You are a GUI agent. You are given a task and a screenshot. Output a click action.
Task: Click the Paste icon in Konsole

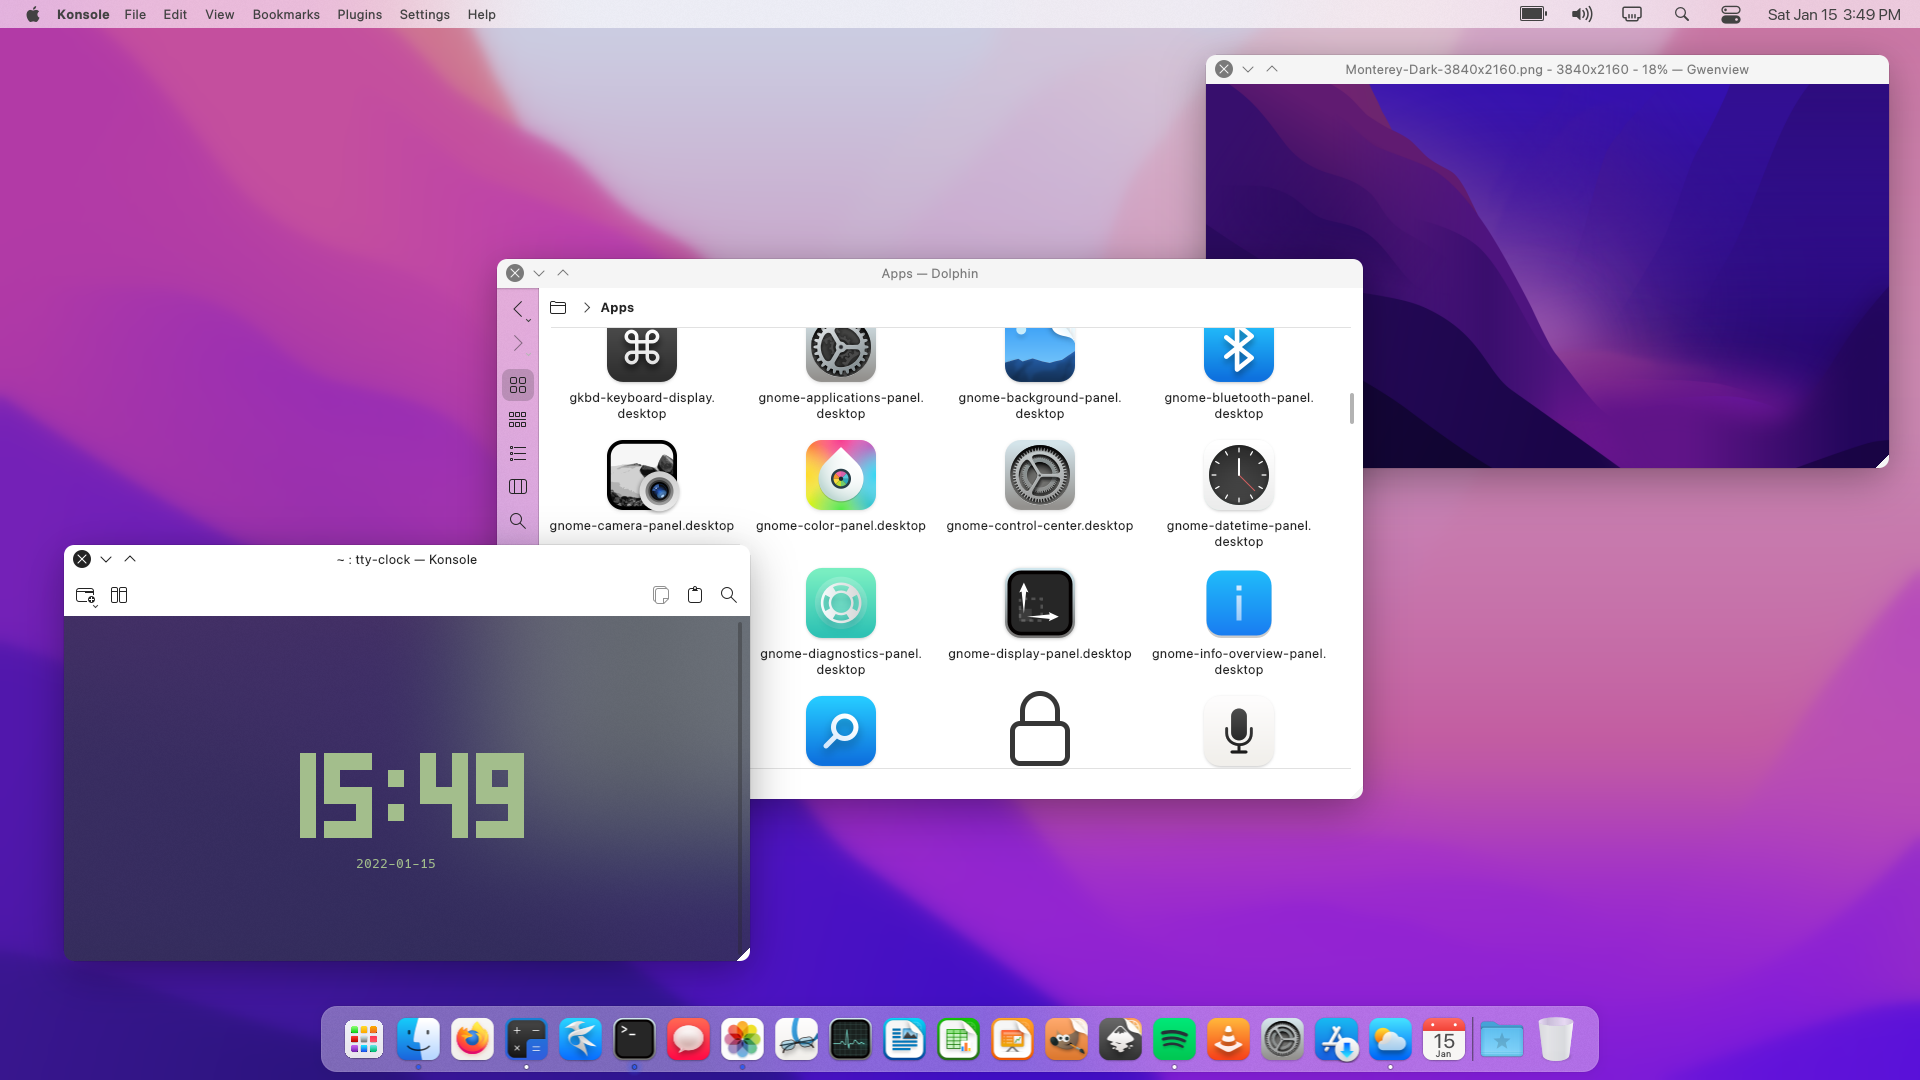[x=695, y=595]
